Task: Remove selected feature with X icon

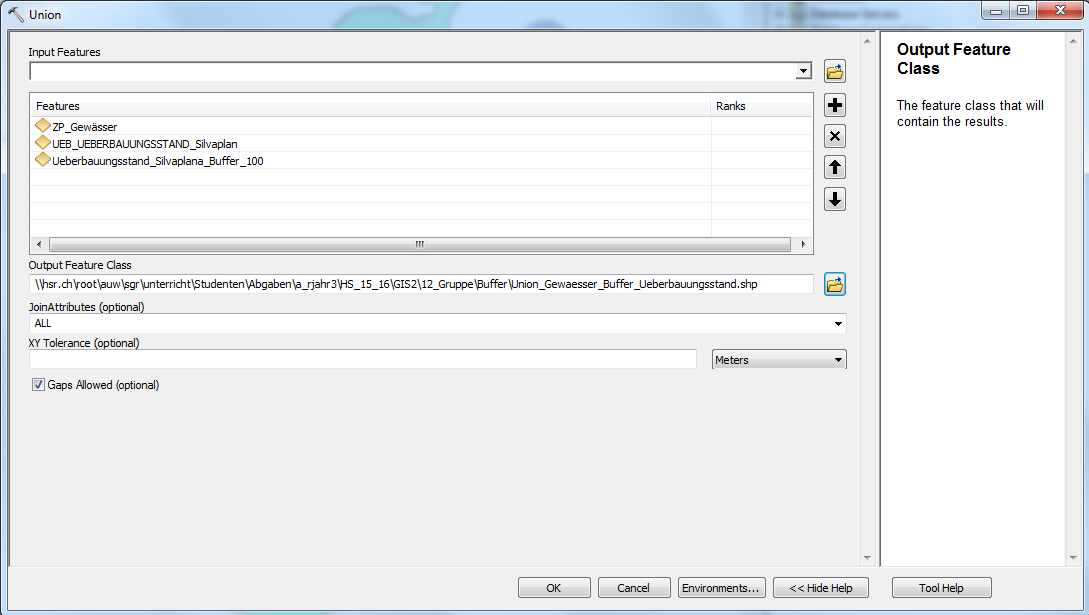Action: [x=835, y=136]
